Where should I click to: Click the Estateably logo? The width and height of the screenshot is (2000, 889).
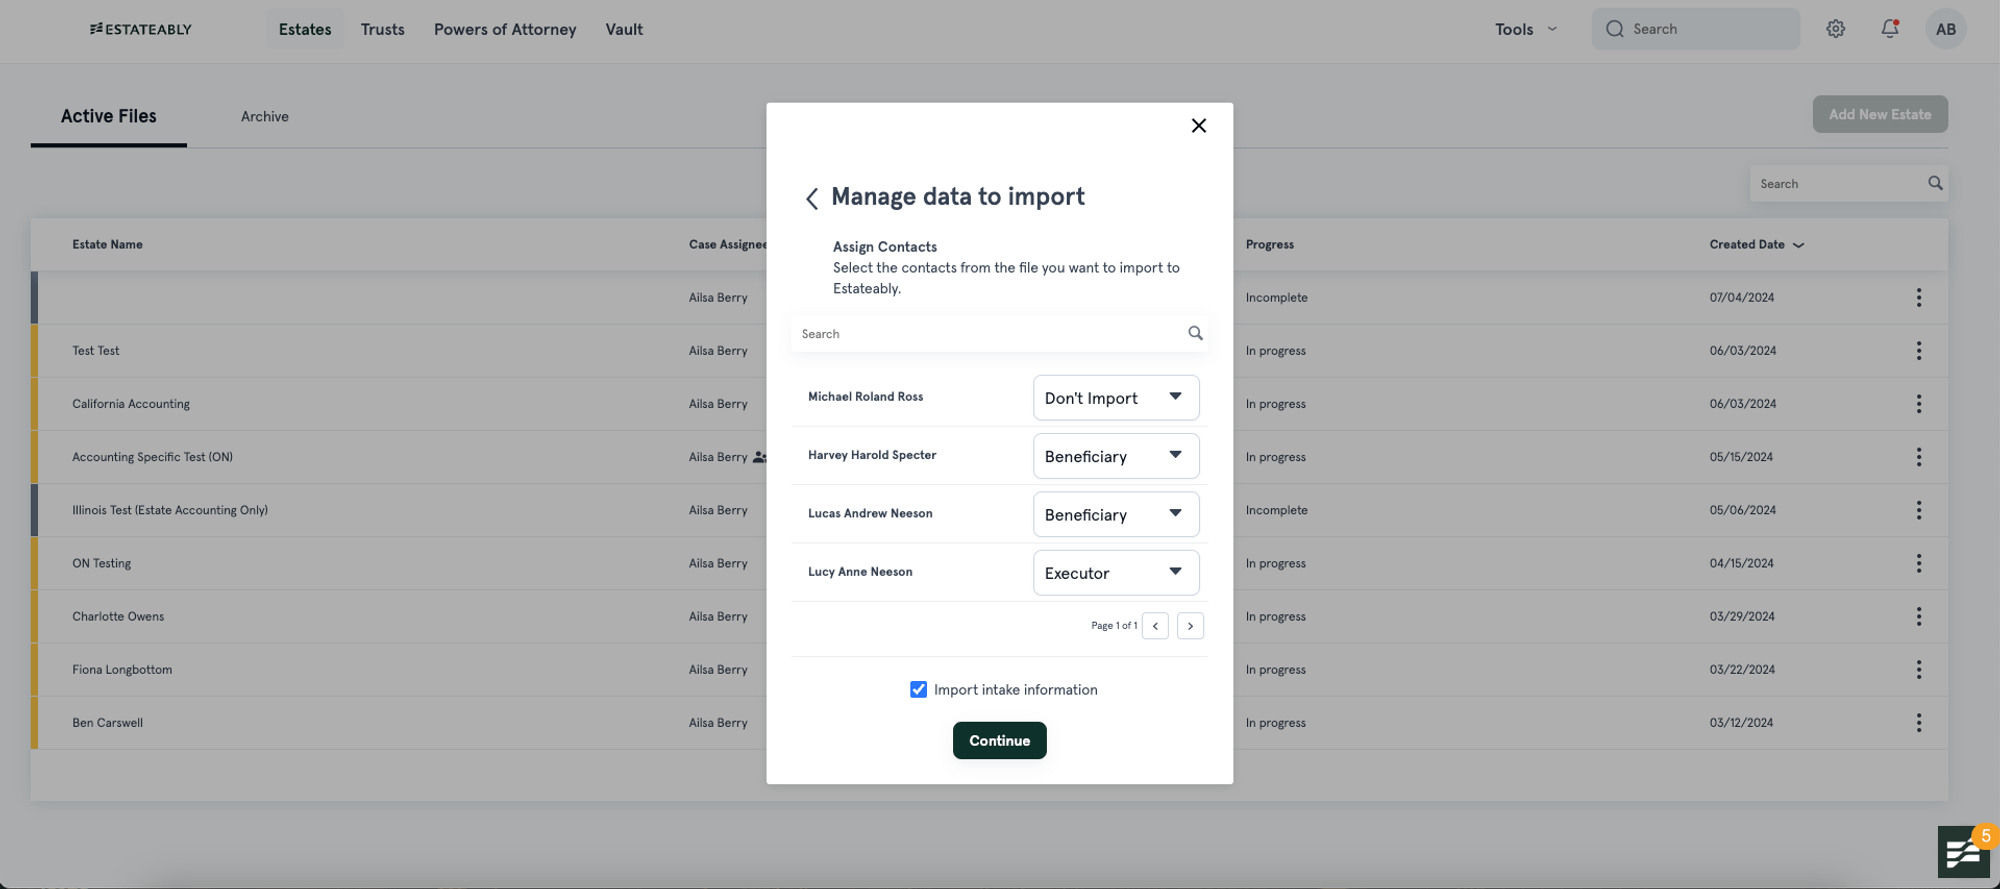[141, 29]
